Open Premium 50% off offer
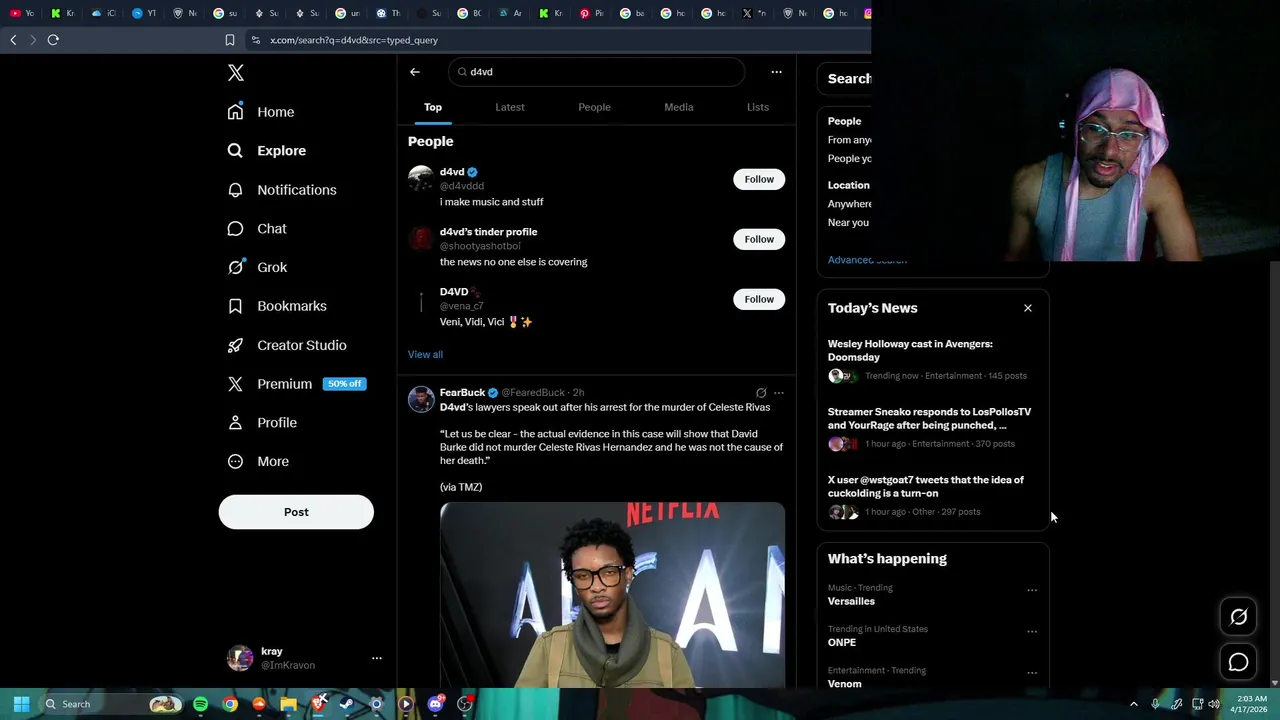This screenshot has width=1280, height=720. click(x=296, y=384)
